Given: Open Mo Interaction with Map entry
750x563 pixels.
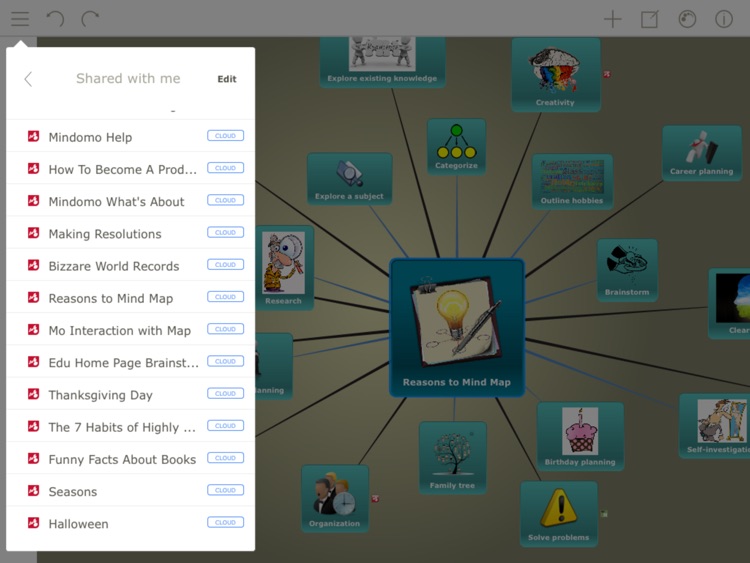Looking at the screenshot, I should click(130, 330).
